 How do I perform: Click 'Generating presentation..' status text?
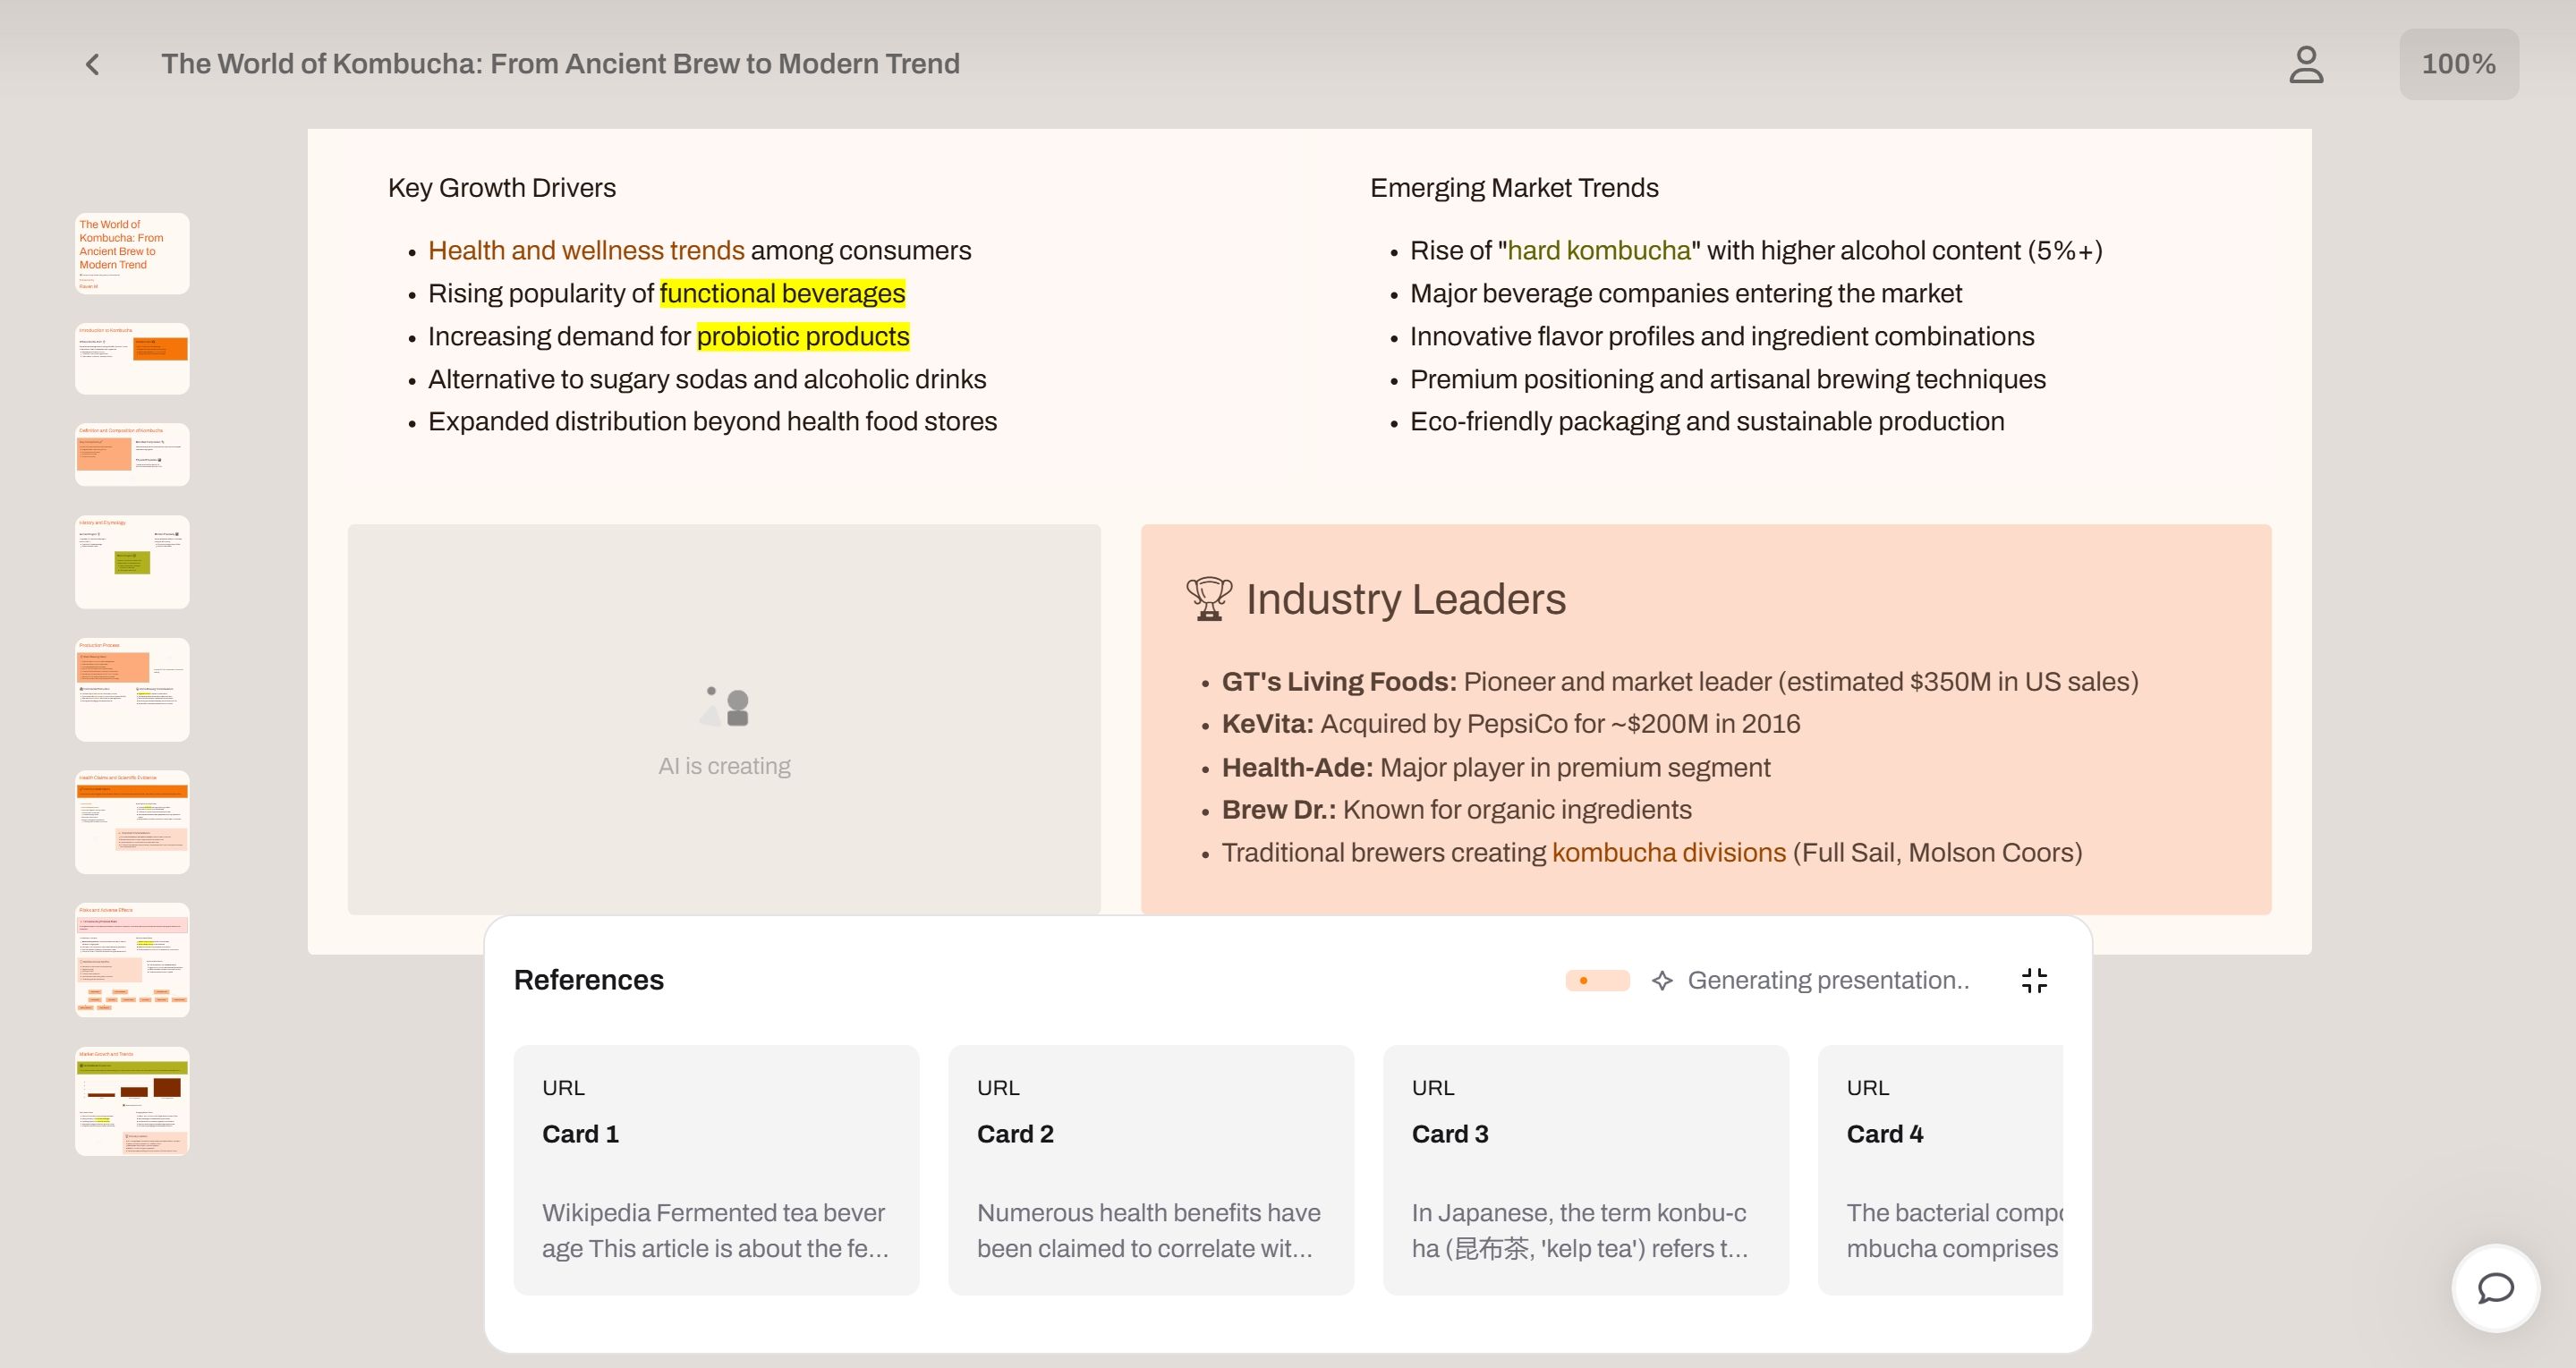tap(1828, 981)
